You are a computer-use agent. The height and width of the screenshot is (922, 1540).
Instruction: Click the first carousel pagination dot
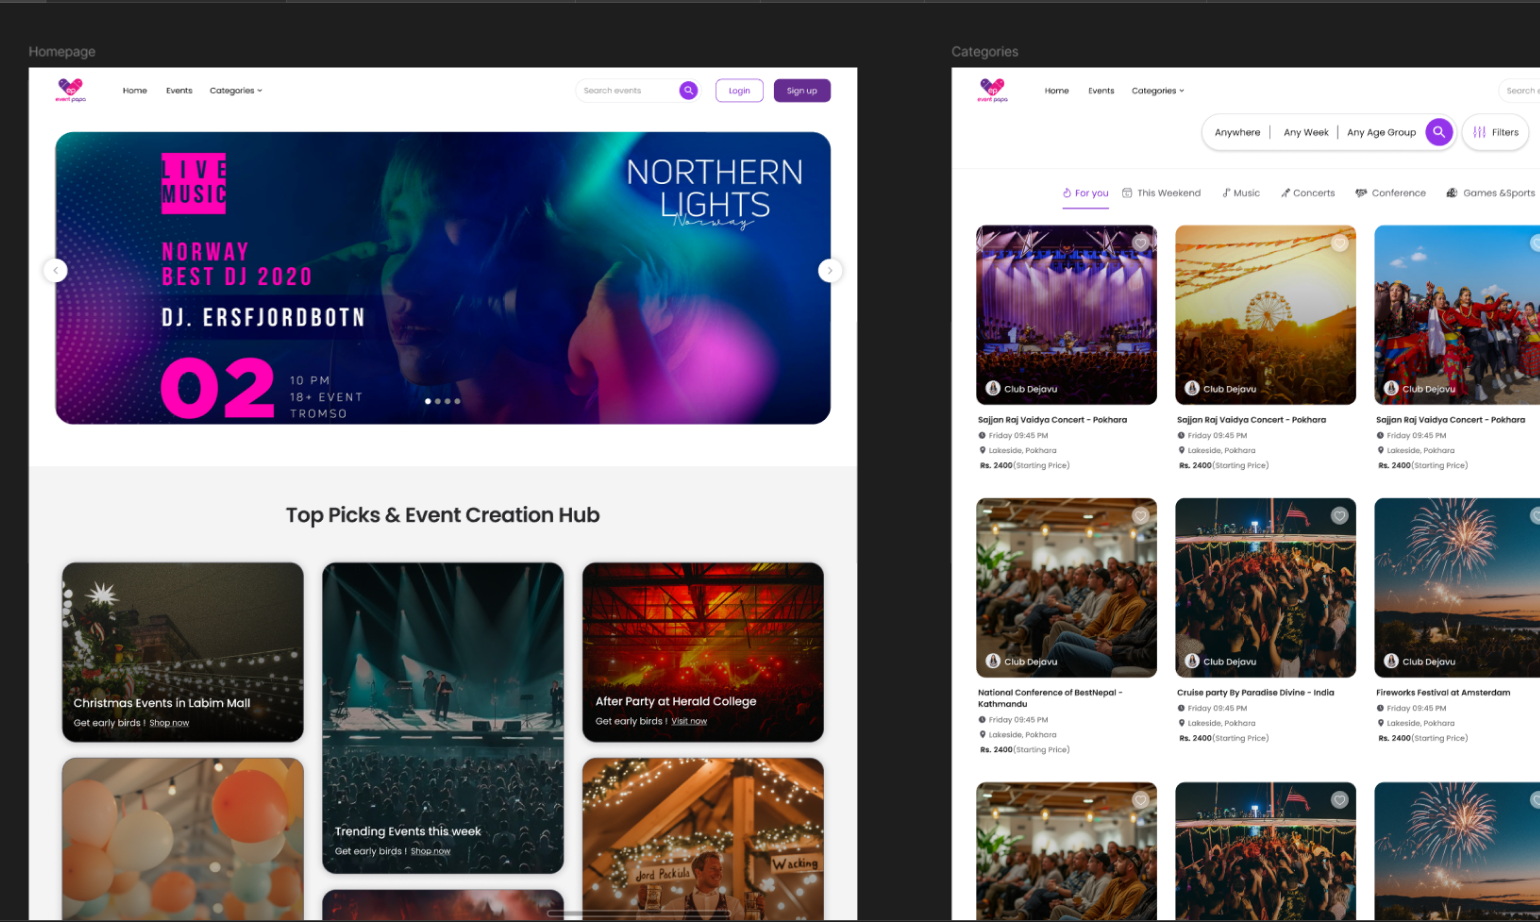point(428,401)
